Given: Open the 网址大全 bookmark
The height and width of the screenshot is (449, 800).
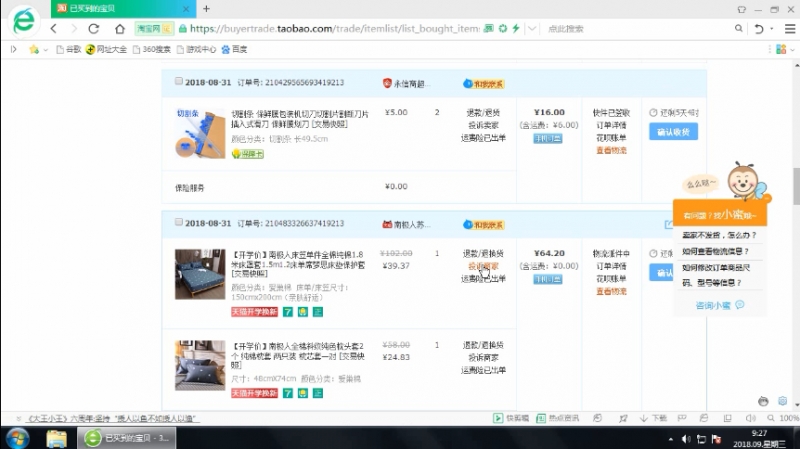Looking at the screenshot, I should pos(106,49).
